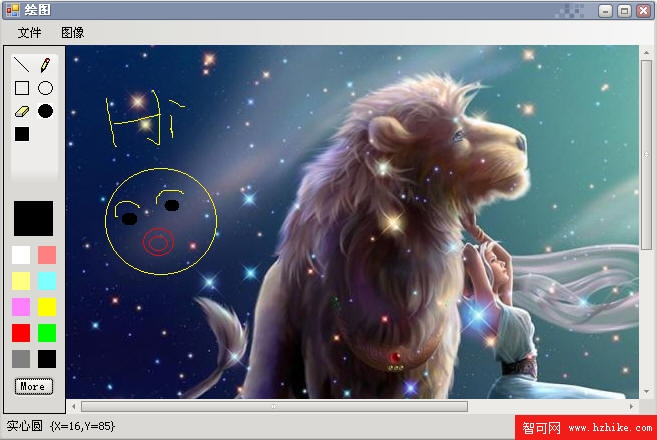Pick the magenta pink color swatch
The width and height of the screenshot is (657, 440).
(x=21, y=307)
